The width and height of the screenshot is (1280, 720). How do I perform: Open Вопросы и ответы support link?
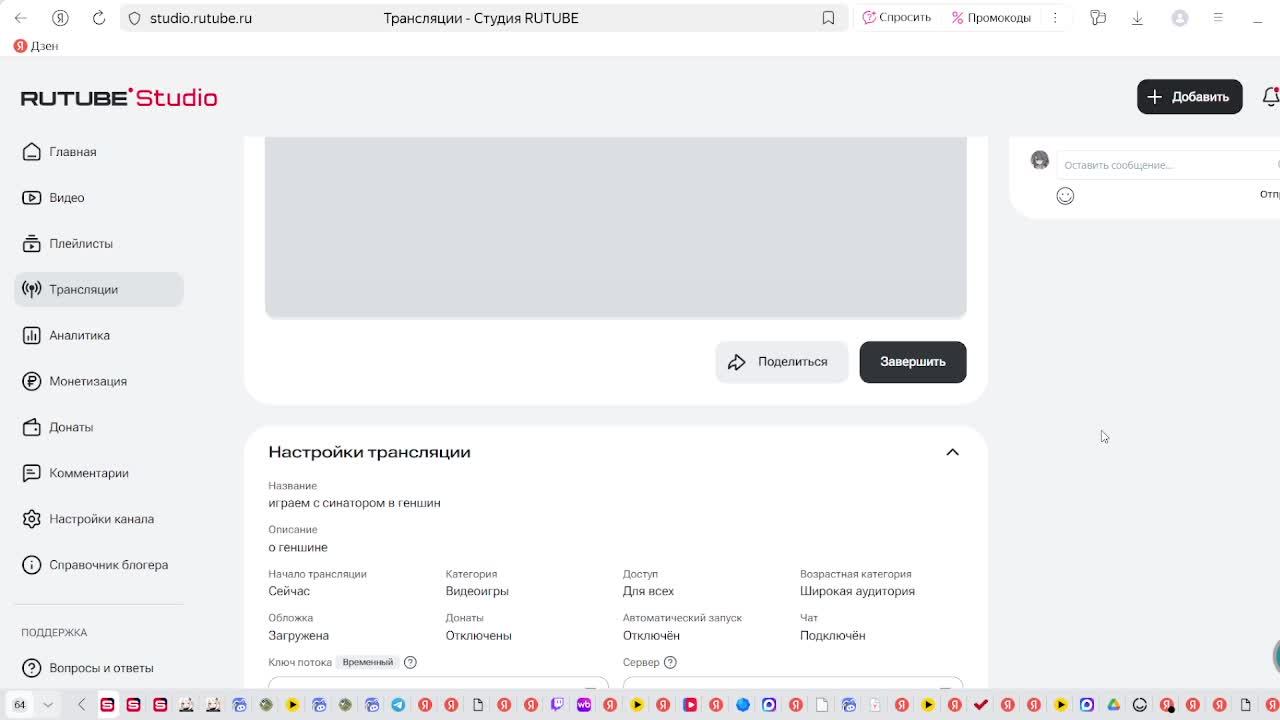point(98,668)
